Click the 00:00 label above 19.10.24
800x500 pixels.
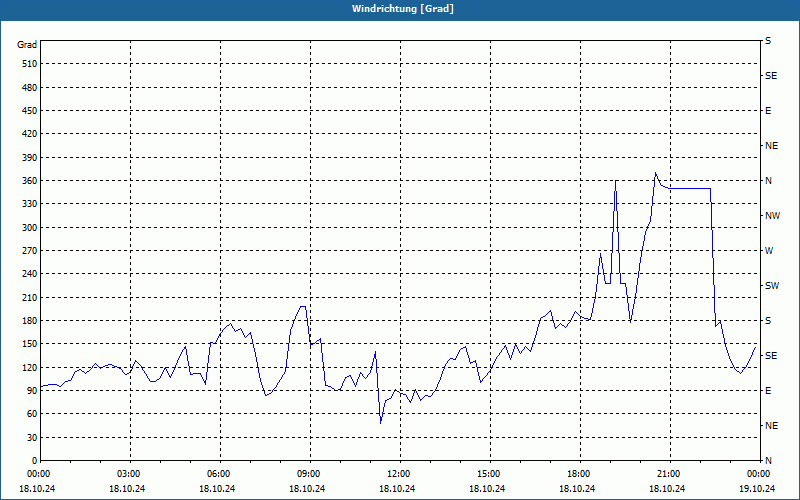759,473
